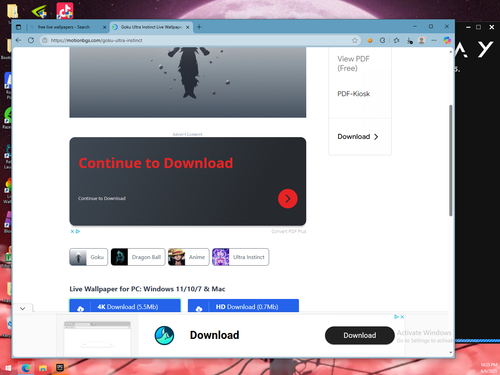
Task: Open a new browser tab with plus
Action: (x=199, y=27)
